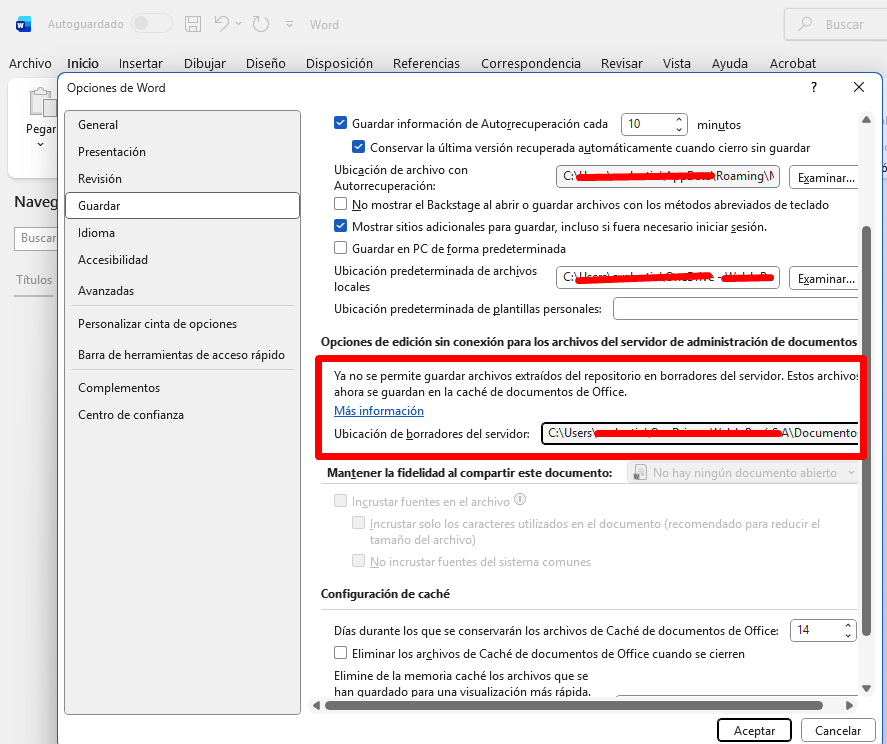Click the horizontal scrollbar right arrow
887x744 pixels.
849,705
